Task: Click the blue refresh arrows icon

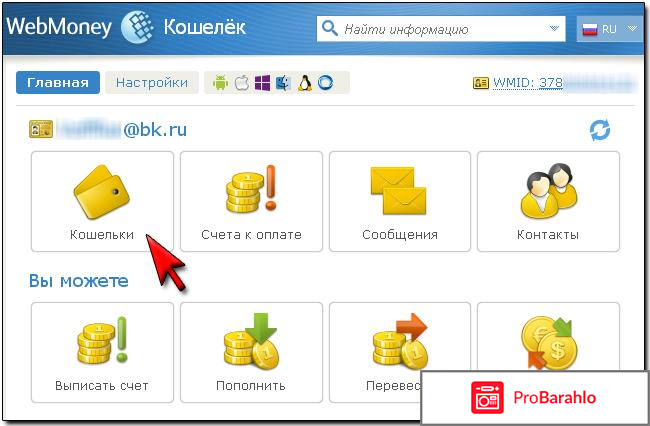Action: click(600, 130)
